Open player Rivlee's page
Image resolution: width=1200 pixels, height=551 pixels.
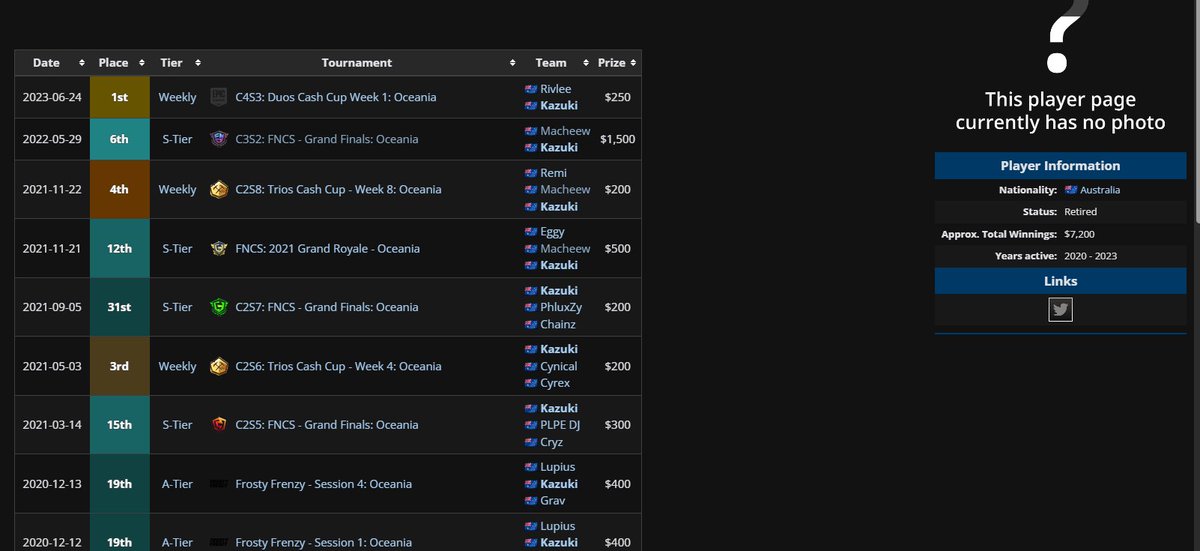click(556, 89)
